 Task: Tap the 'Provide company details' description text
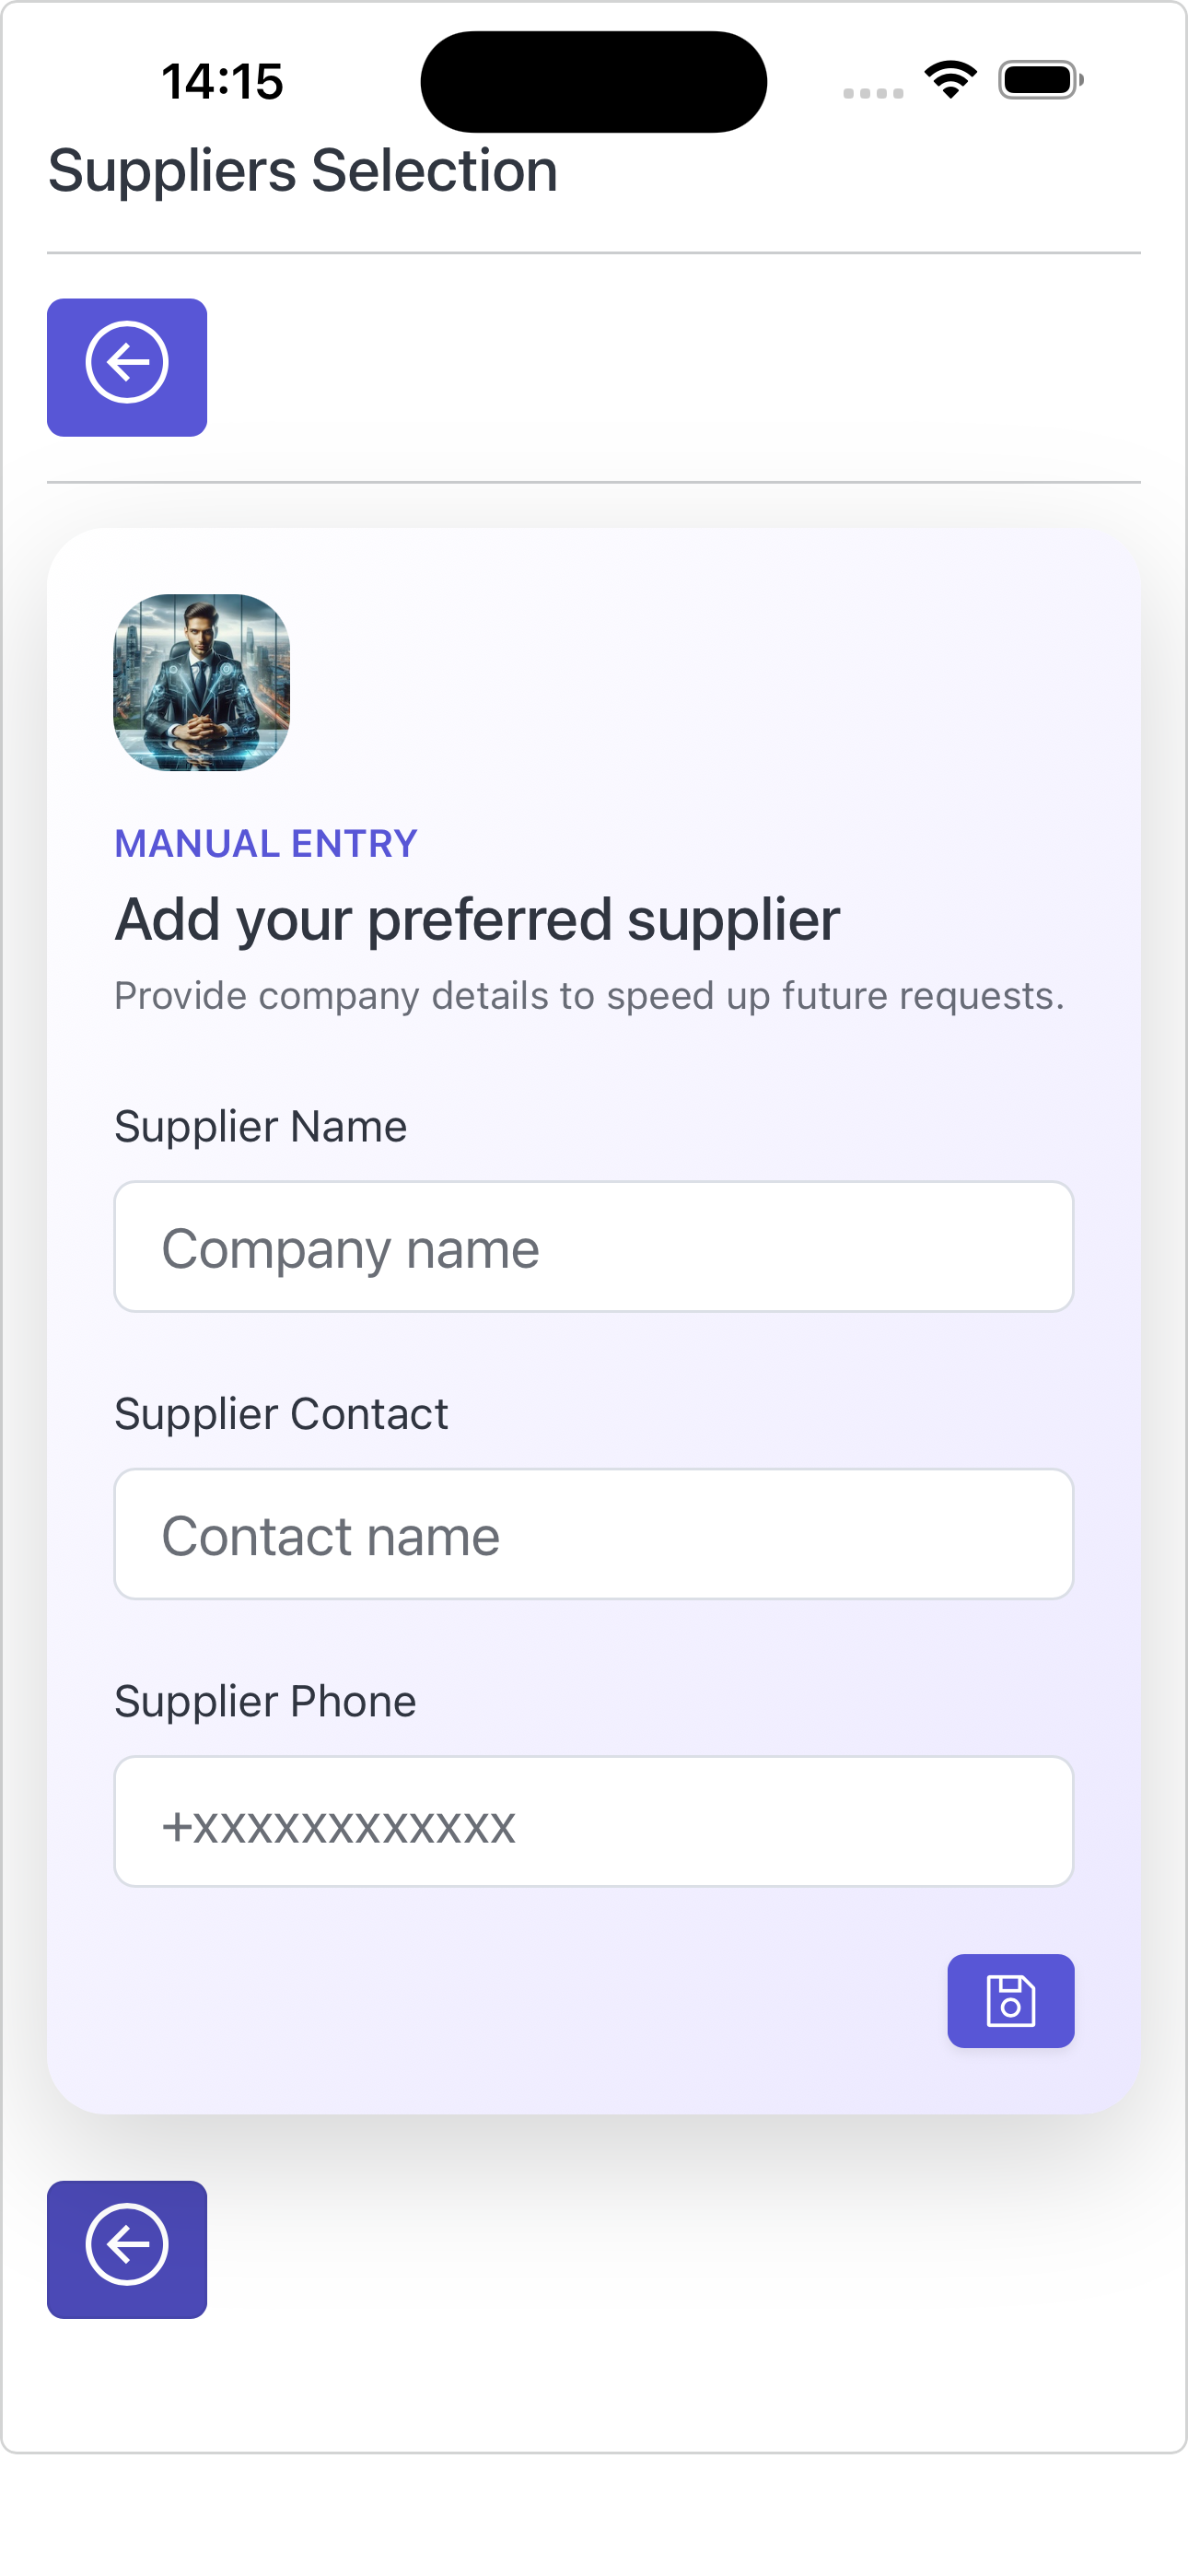589,996
